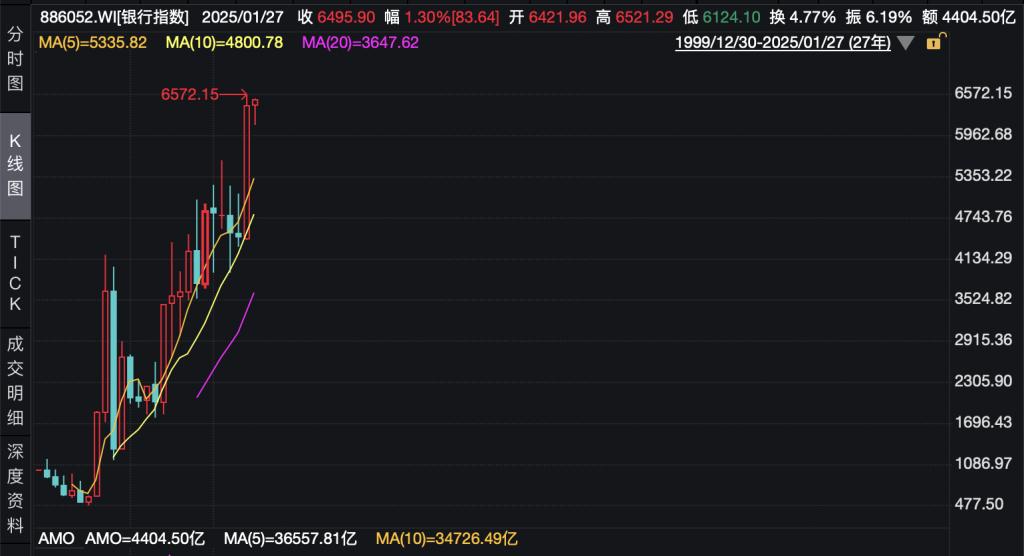Open the TICK tab

(15, 273)
